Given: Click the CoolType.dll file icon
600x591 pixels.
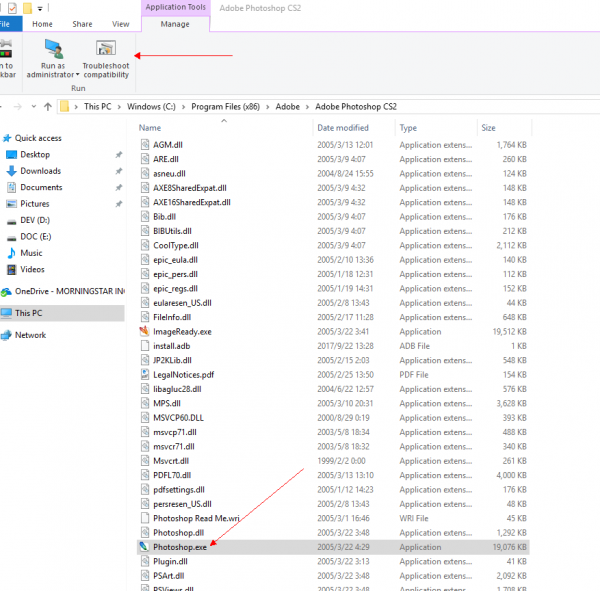Looking at the screenshot, I should tap(145, 245).
